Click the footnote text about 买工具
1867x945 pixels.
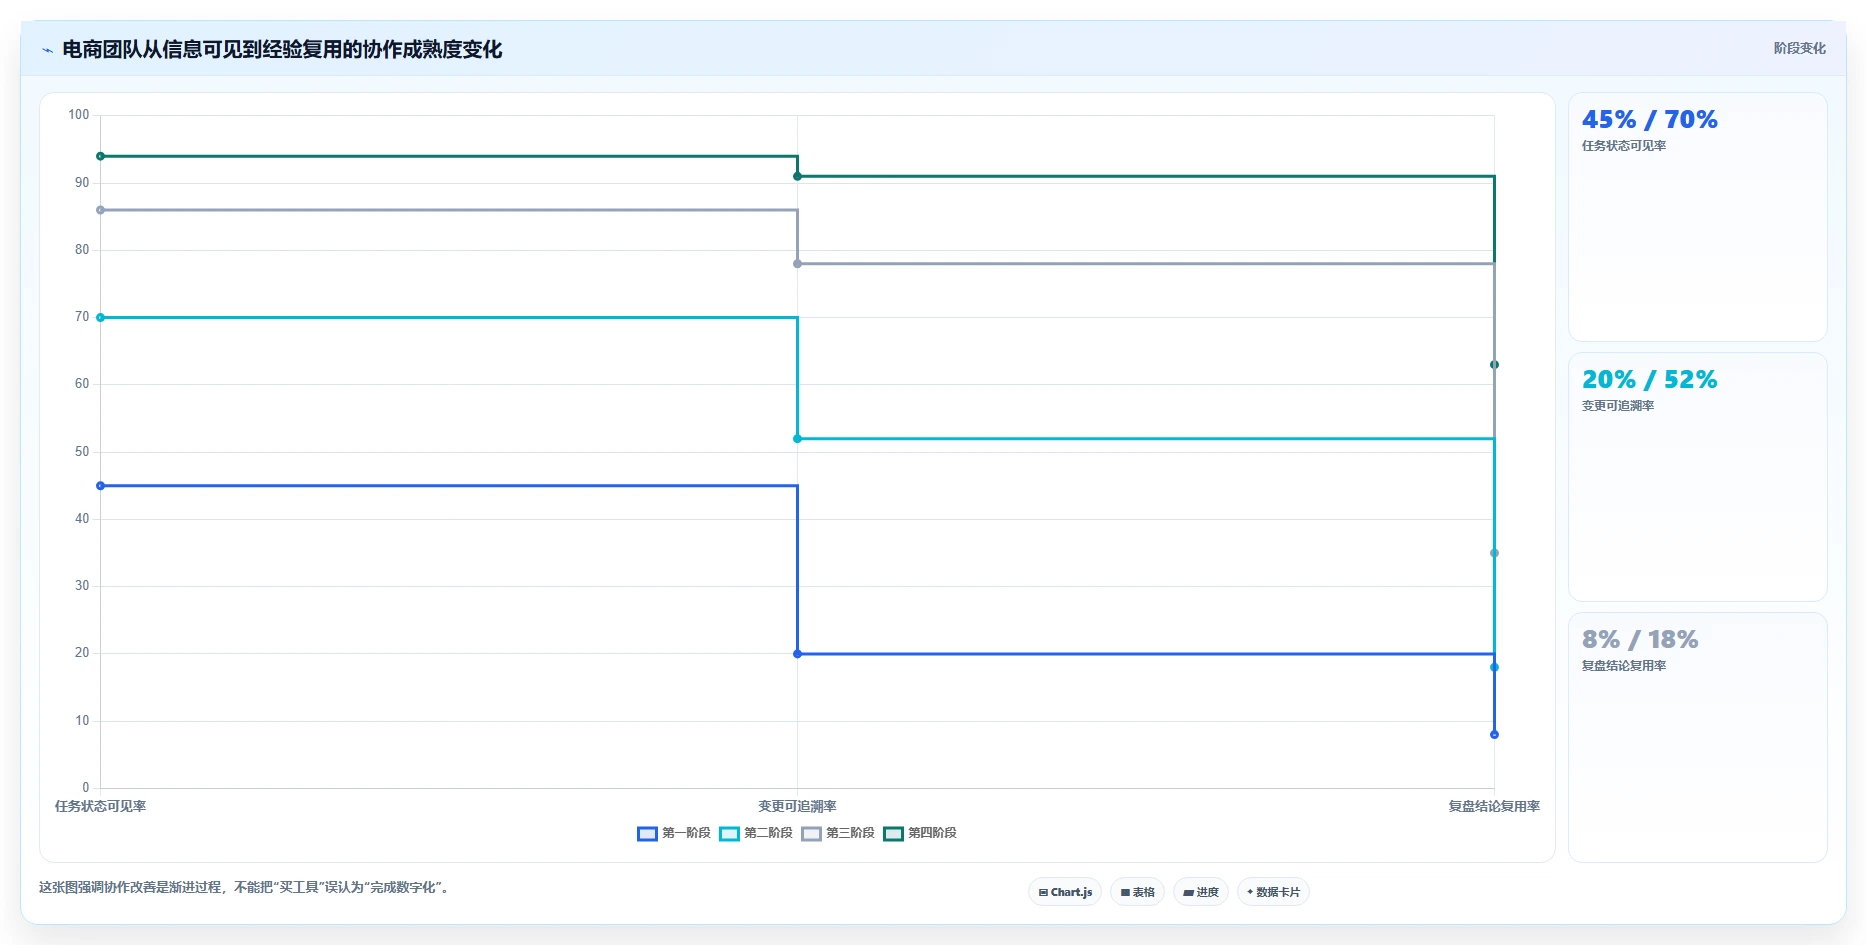(x=246, y=887)
